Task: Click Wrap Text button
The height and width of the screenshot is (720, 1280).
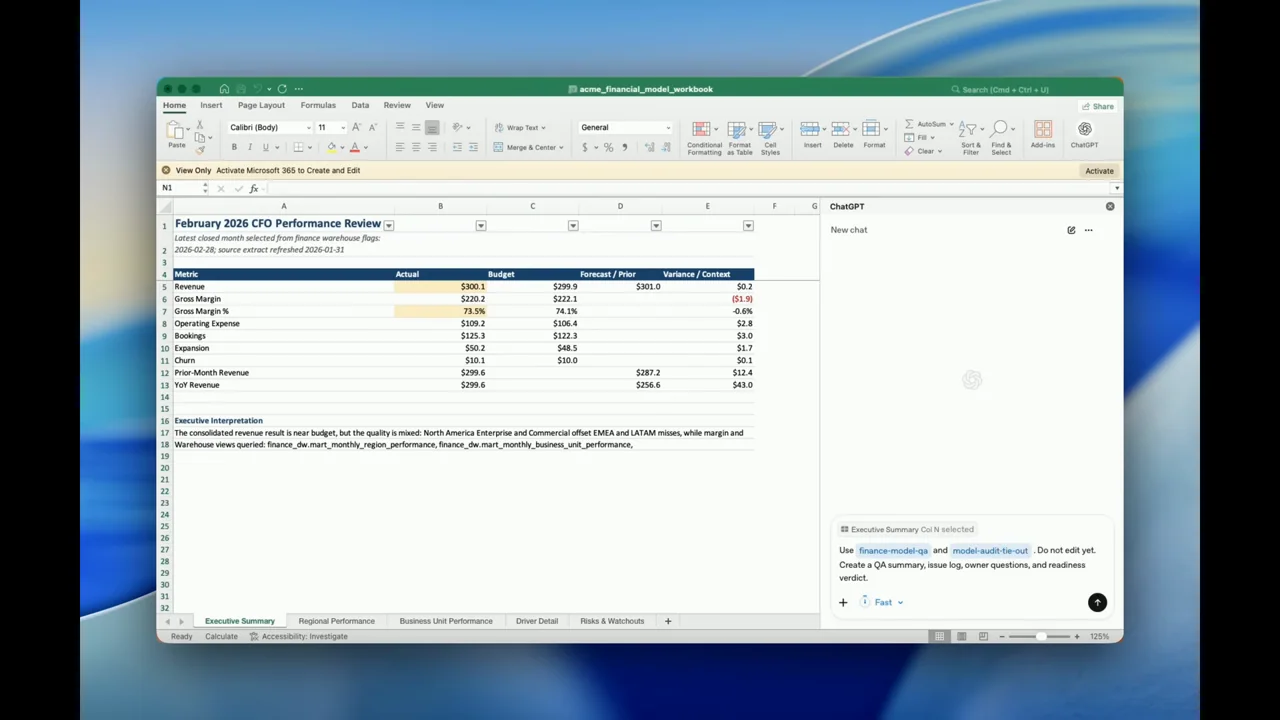Action: click(x=520, y=127)
